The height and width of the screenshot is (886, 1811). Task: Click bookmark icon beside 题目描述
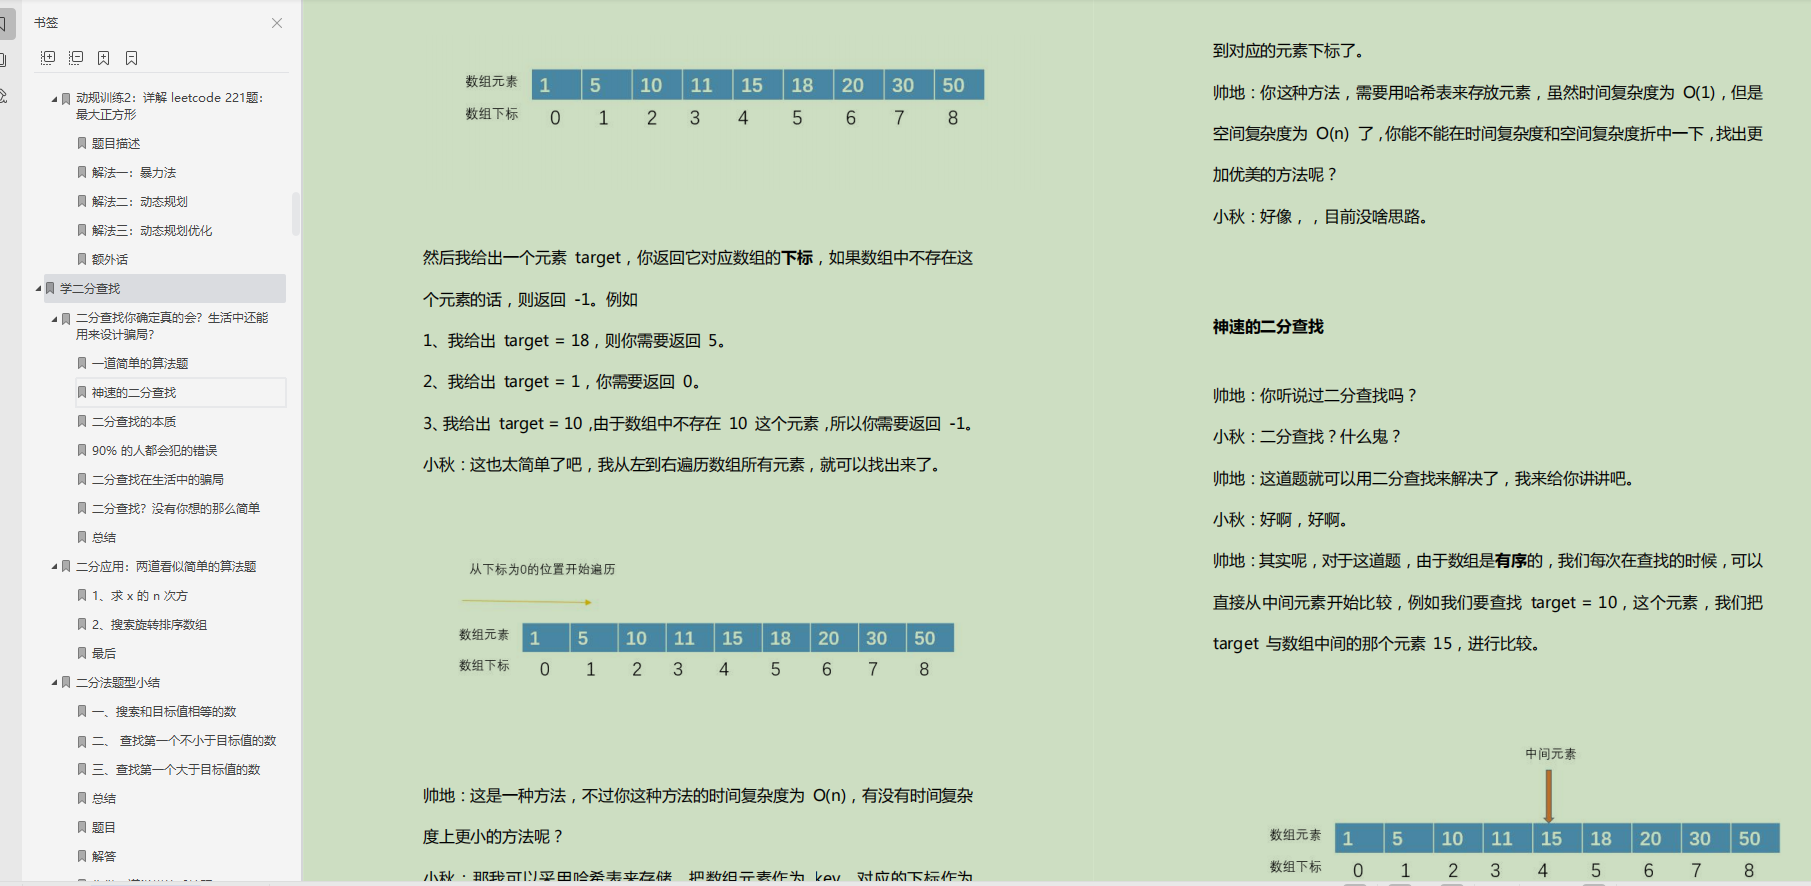pyautogui.click(x=82, y=143)
